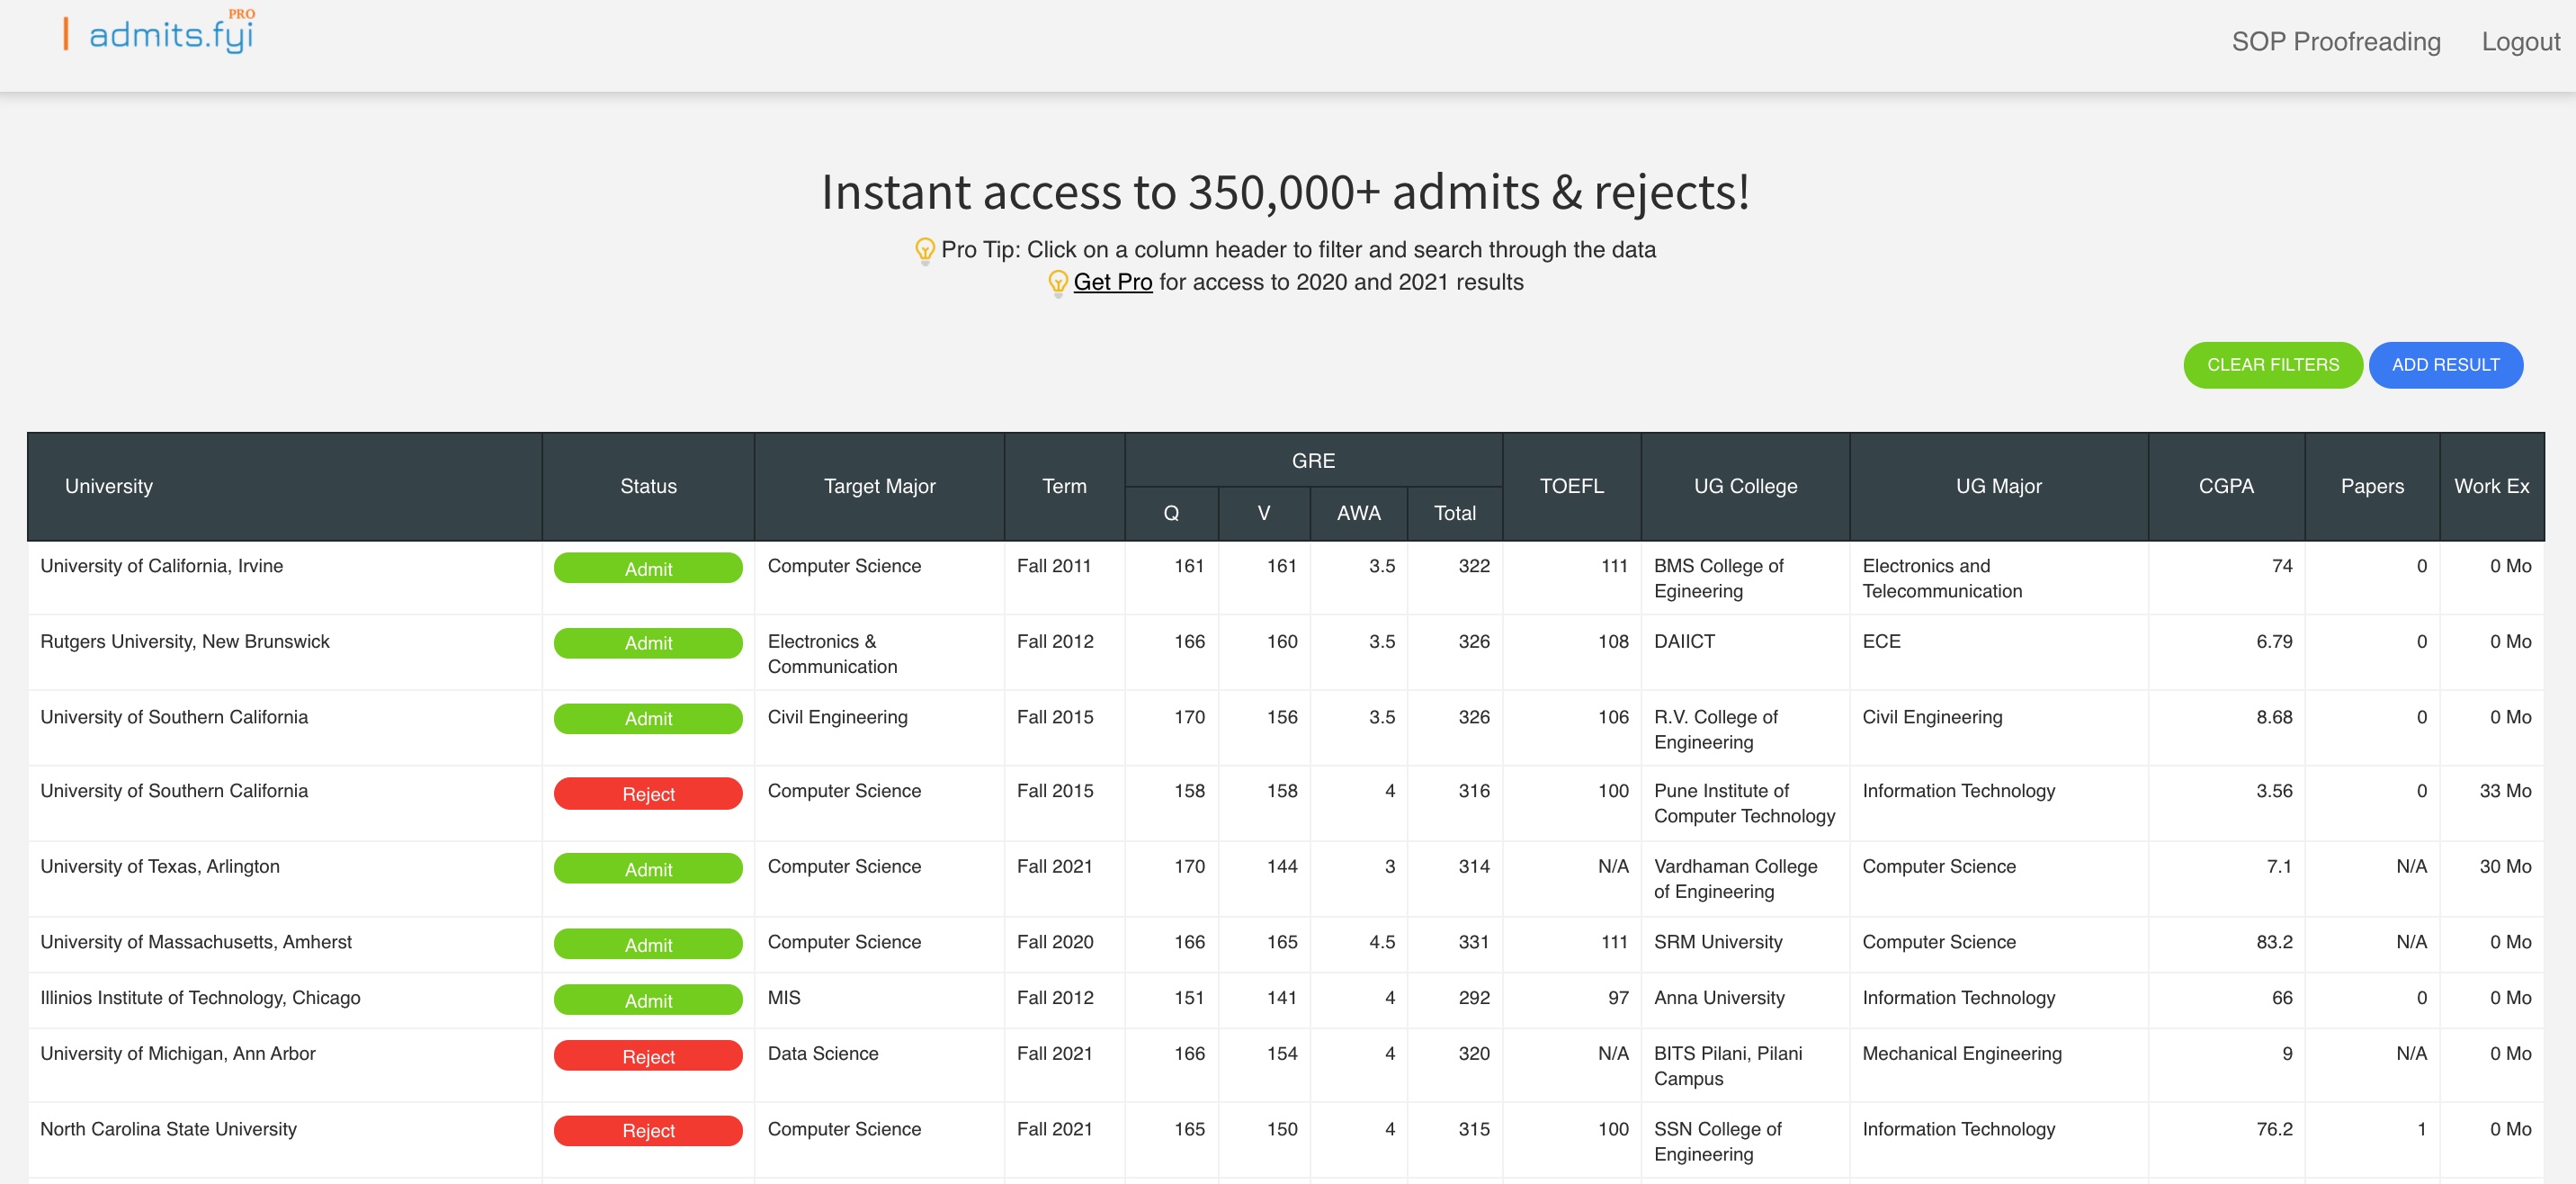The height and width of the screenshot is (1184, 2576).
Task: Click Logout in the top navigation
Action: (2520, 42)
